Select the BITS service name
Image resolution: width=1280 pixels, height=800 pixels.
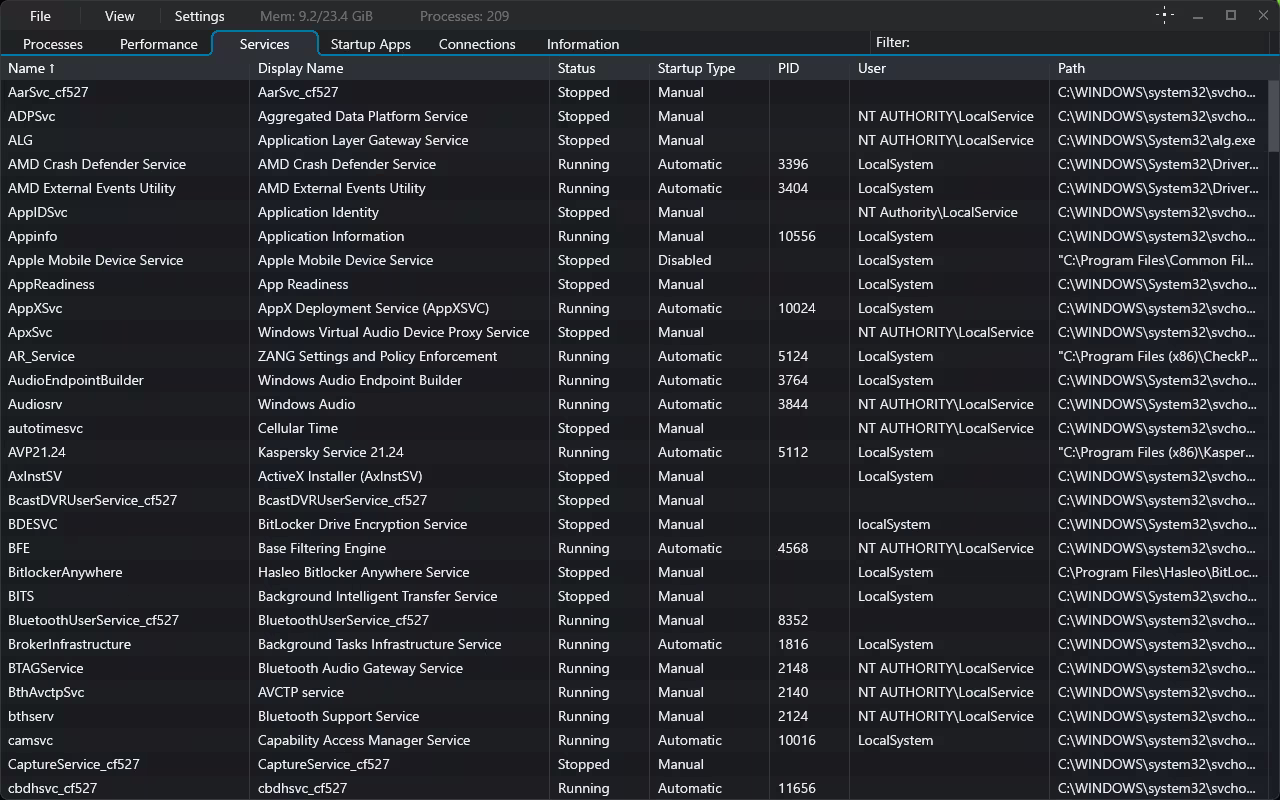tap(21, 596)
